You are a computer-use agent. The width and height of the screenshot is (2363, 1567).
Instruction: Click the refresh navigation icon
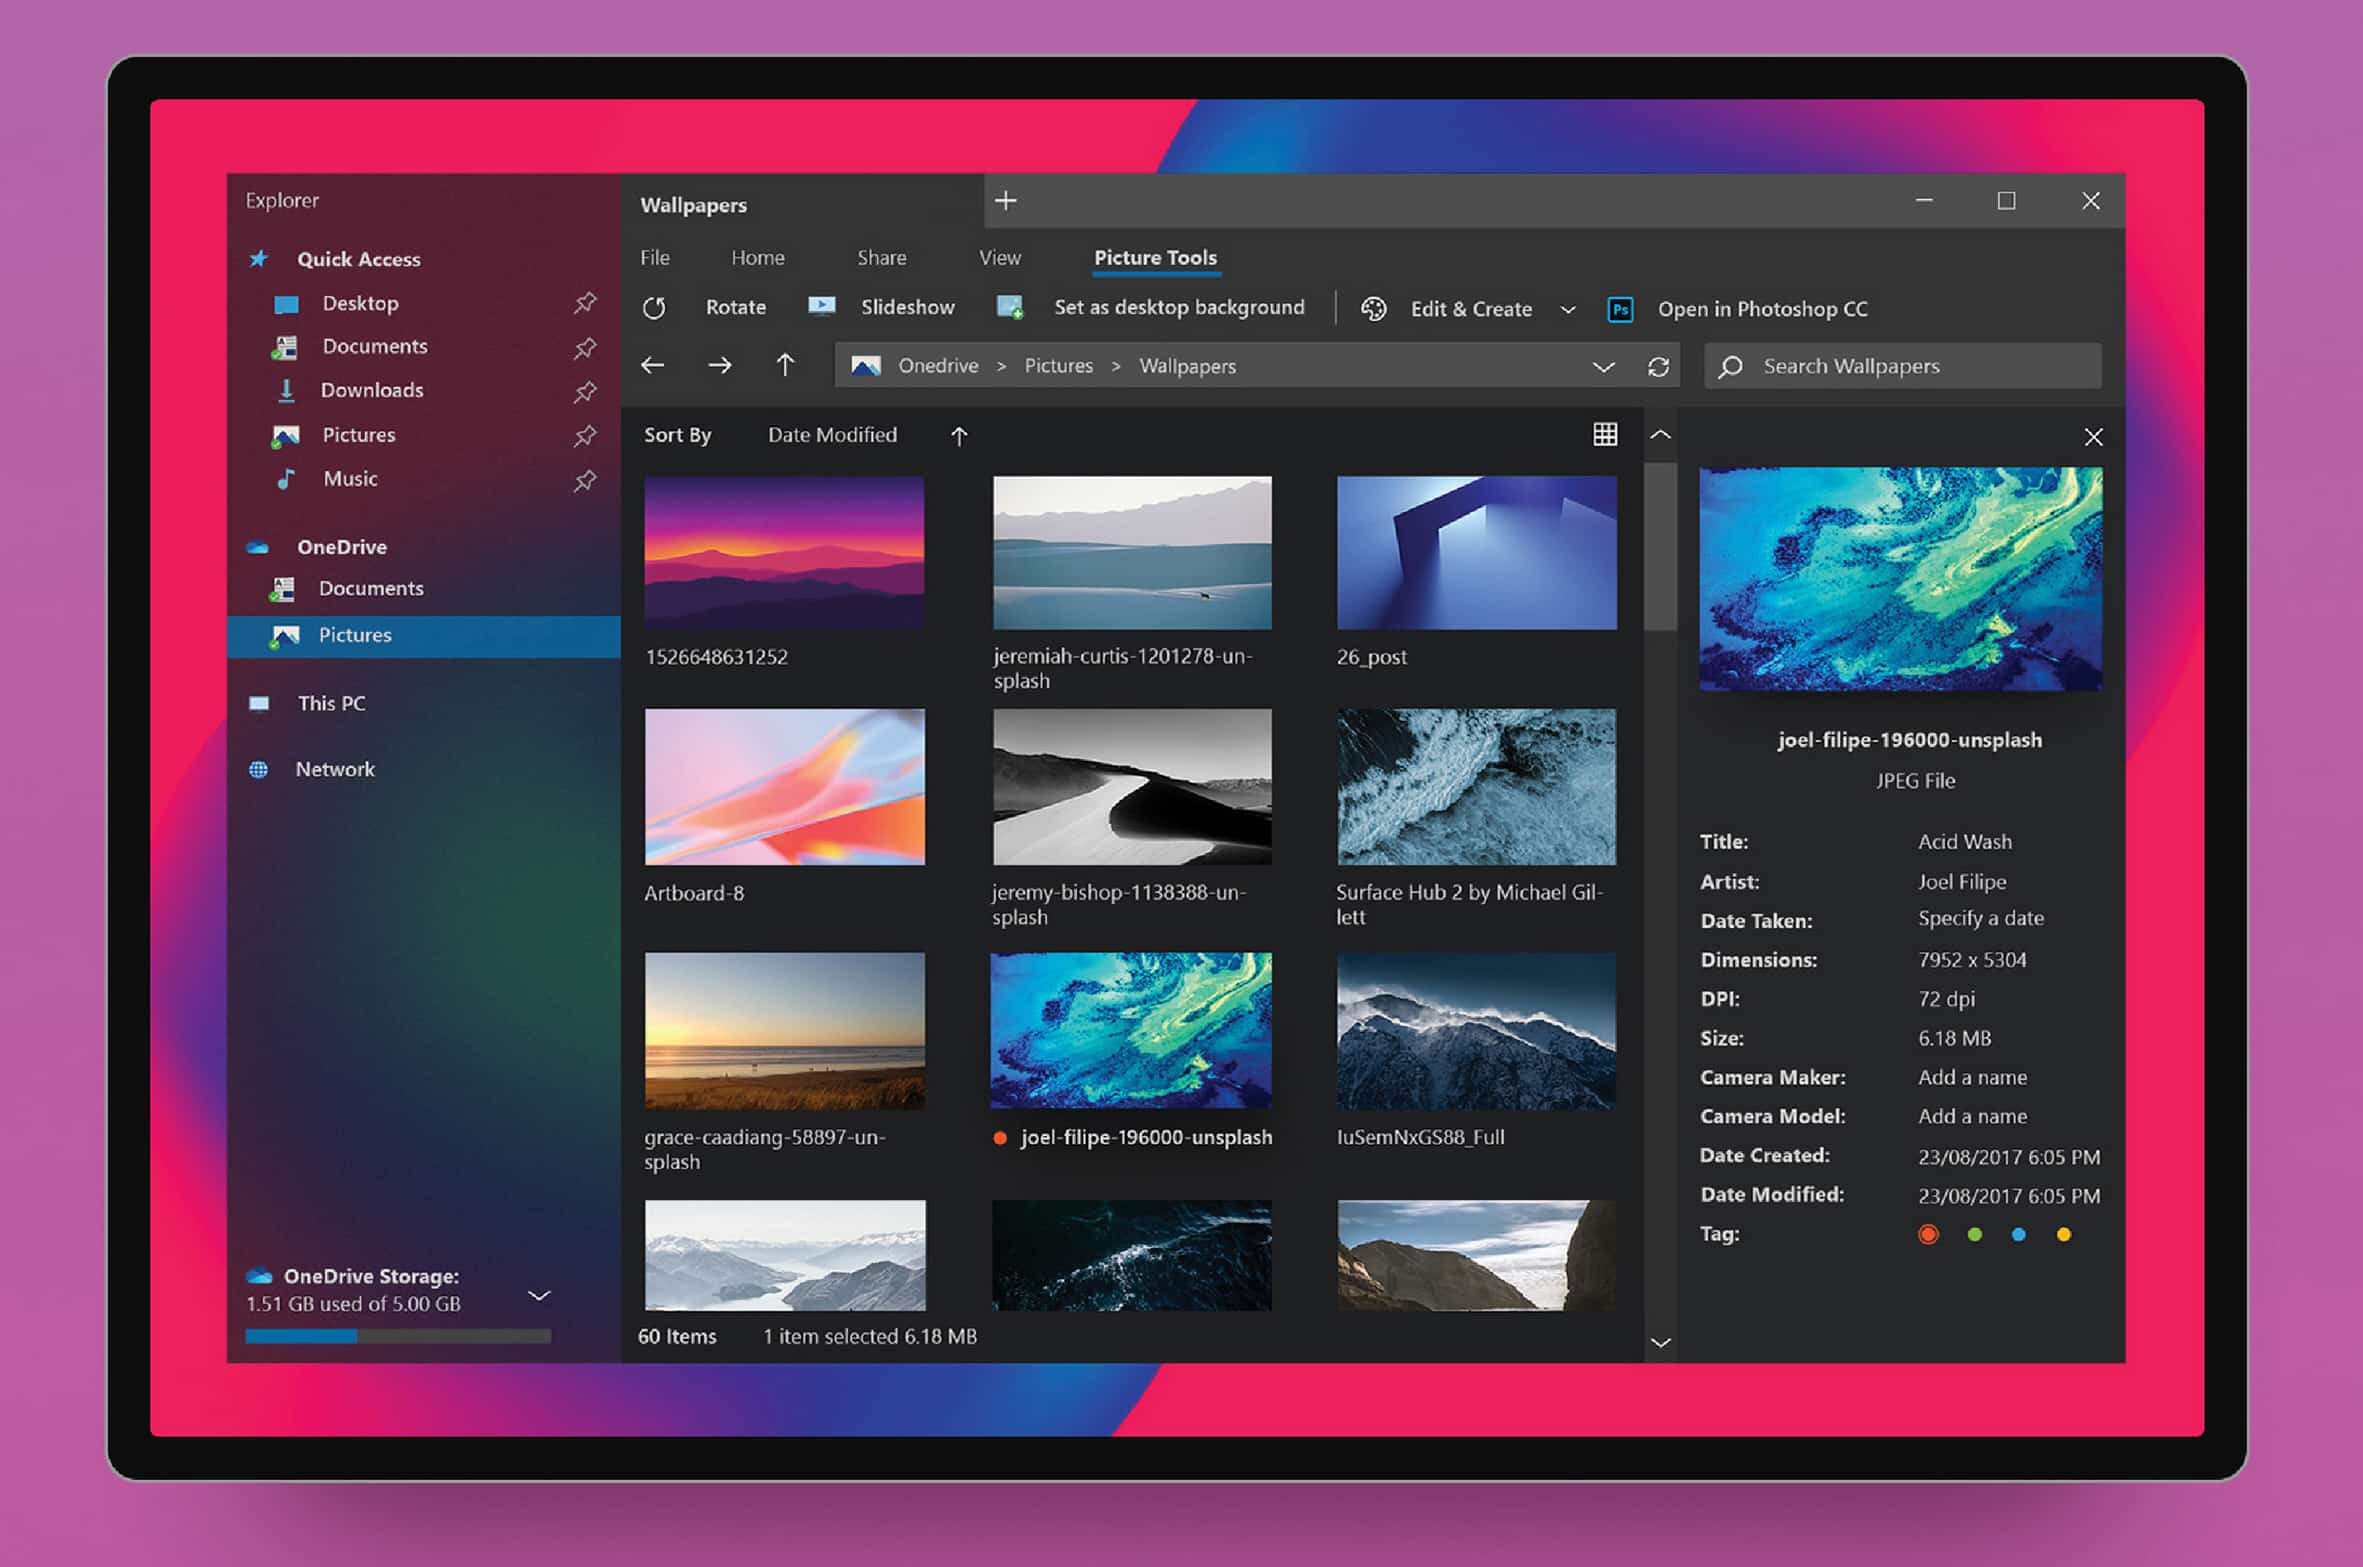(1656, 366)
